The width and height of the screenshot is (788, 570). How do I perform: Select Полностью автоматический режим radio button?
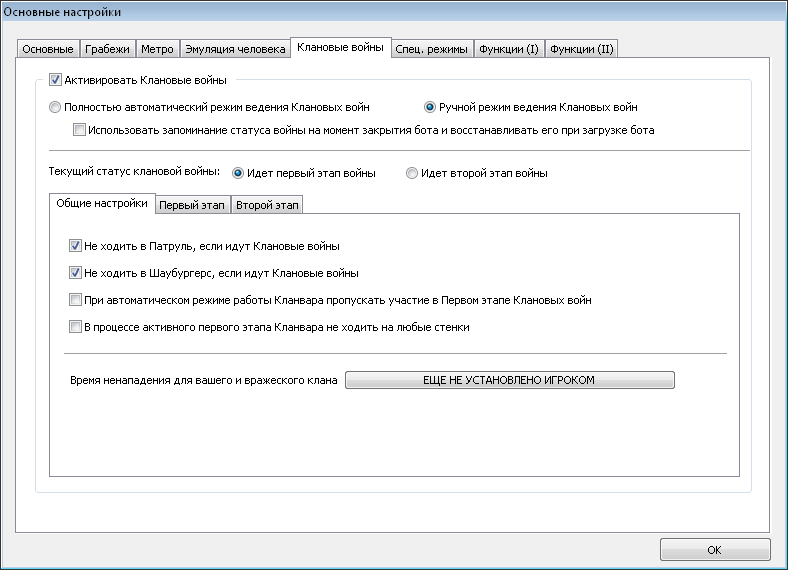coord(55,107)
